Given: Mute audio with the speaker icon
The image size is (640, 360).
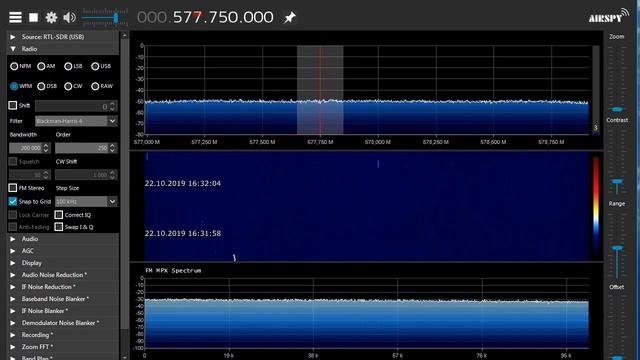Looking at the screenshot, I should coord(69,17).
